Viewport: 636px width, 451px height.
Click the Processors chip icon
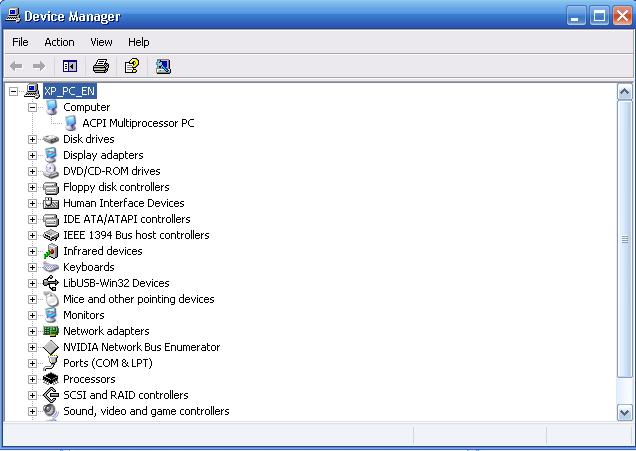point(51,379)
